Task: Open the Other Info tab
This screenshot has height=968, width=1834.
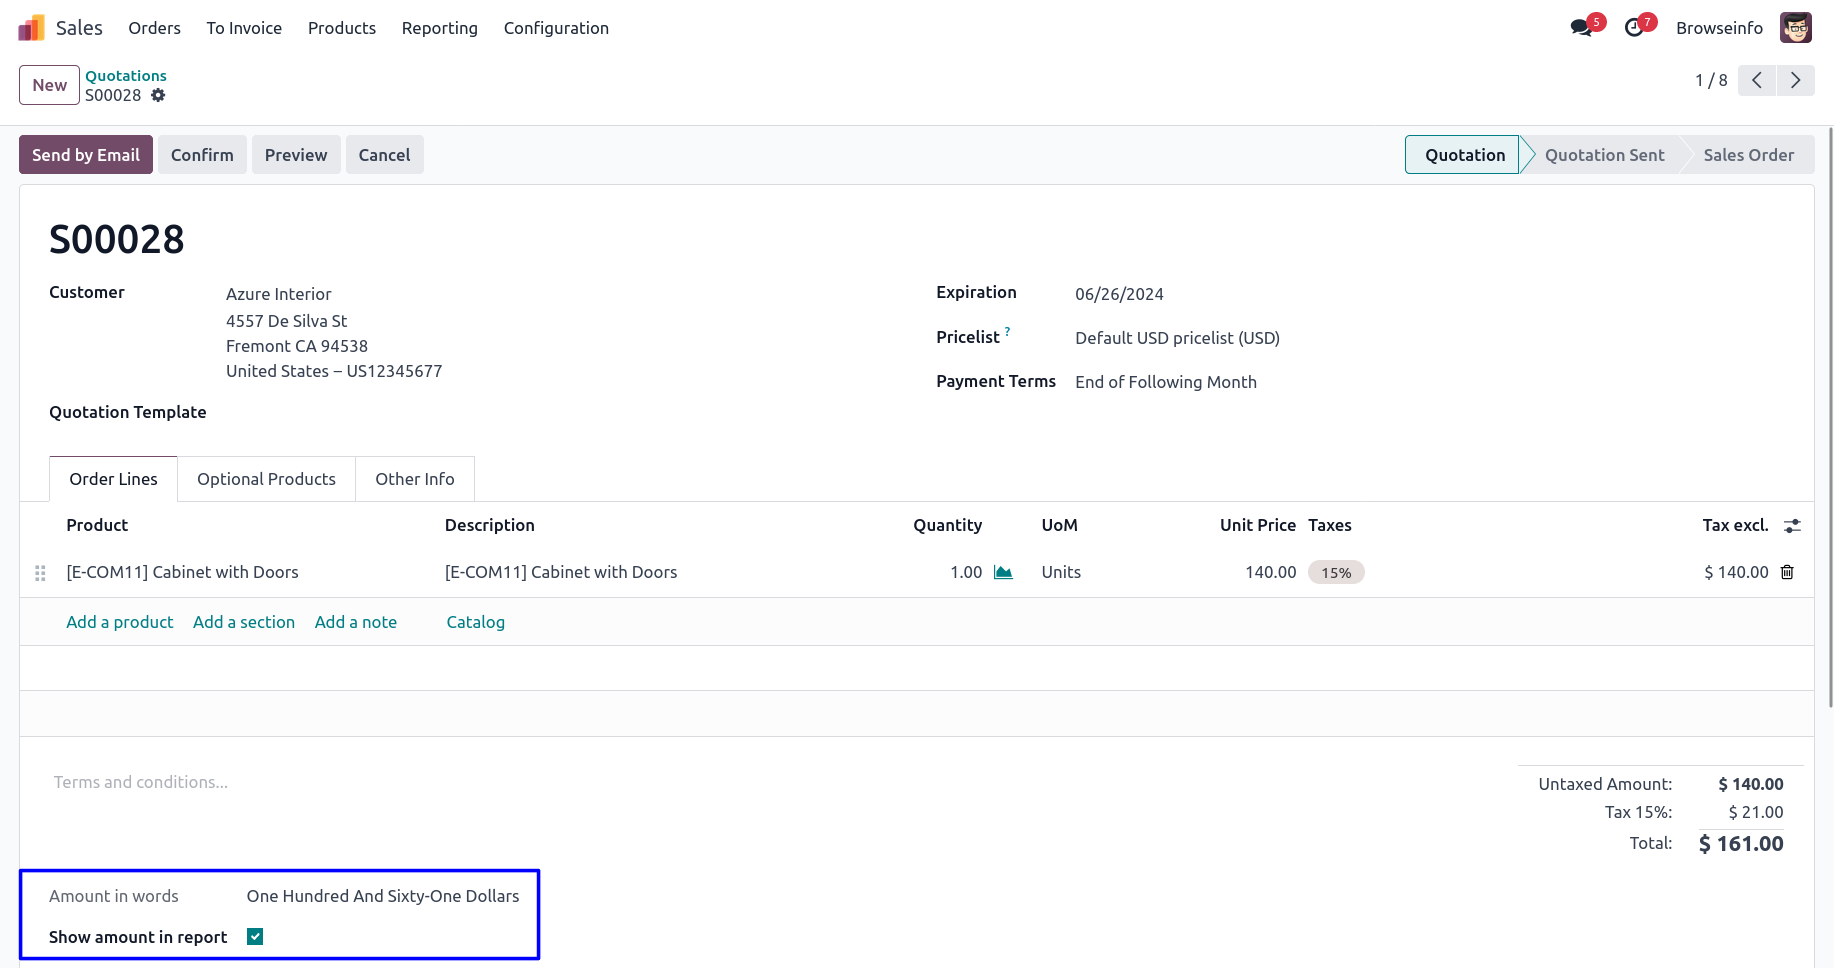Action: coord(414,479)
